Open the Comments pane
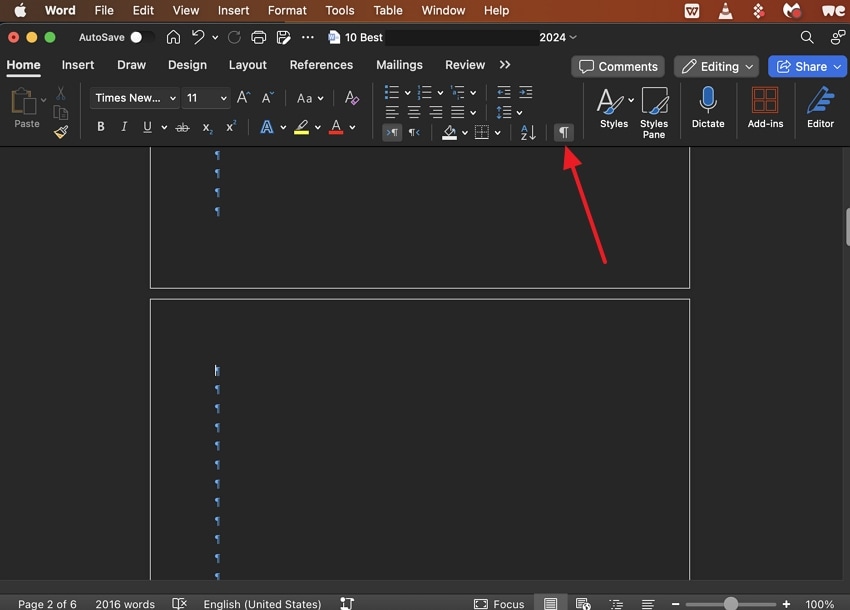Image resolution: width=850 pixels, height=610 pixels. pos(618,67)
